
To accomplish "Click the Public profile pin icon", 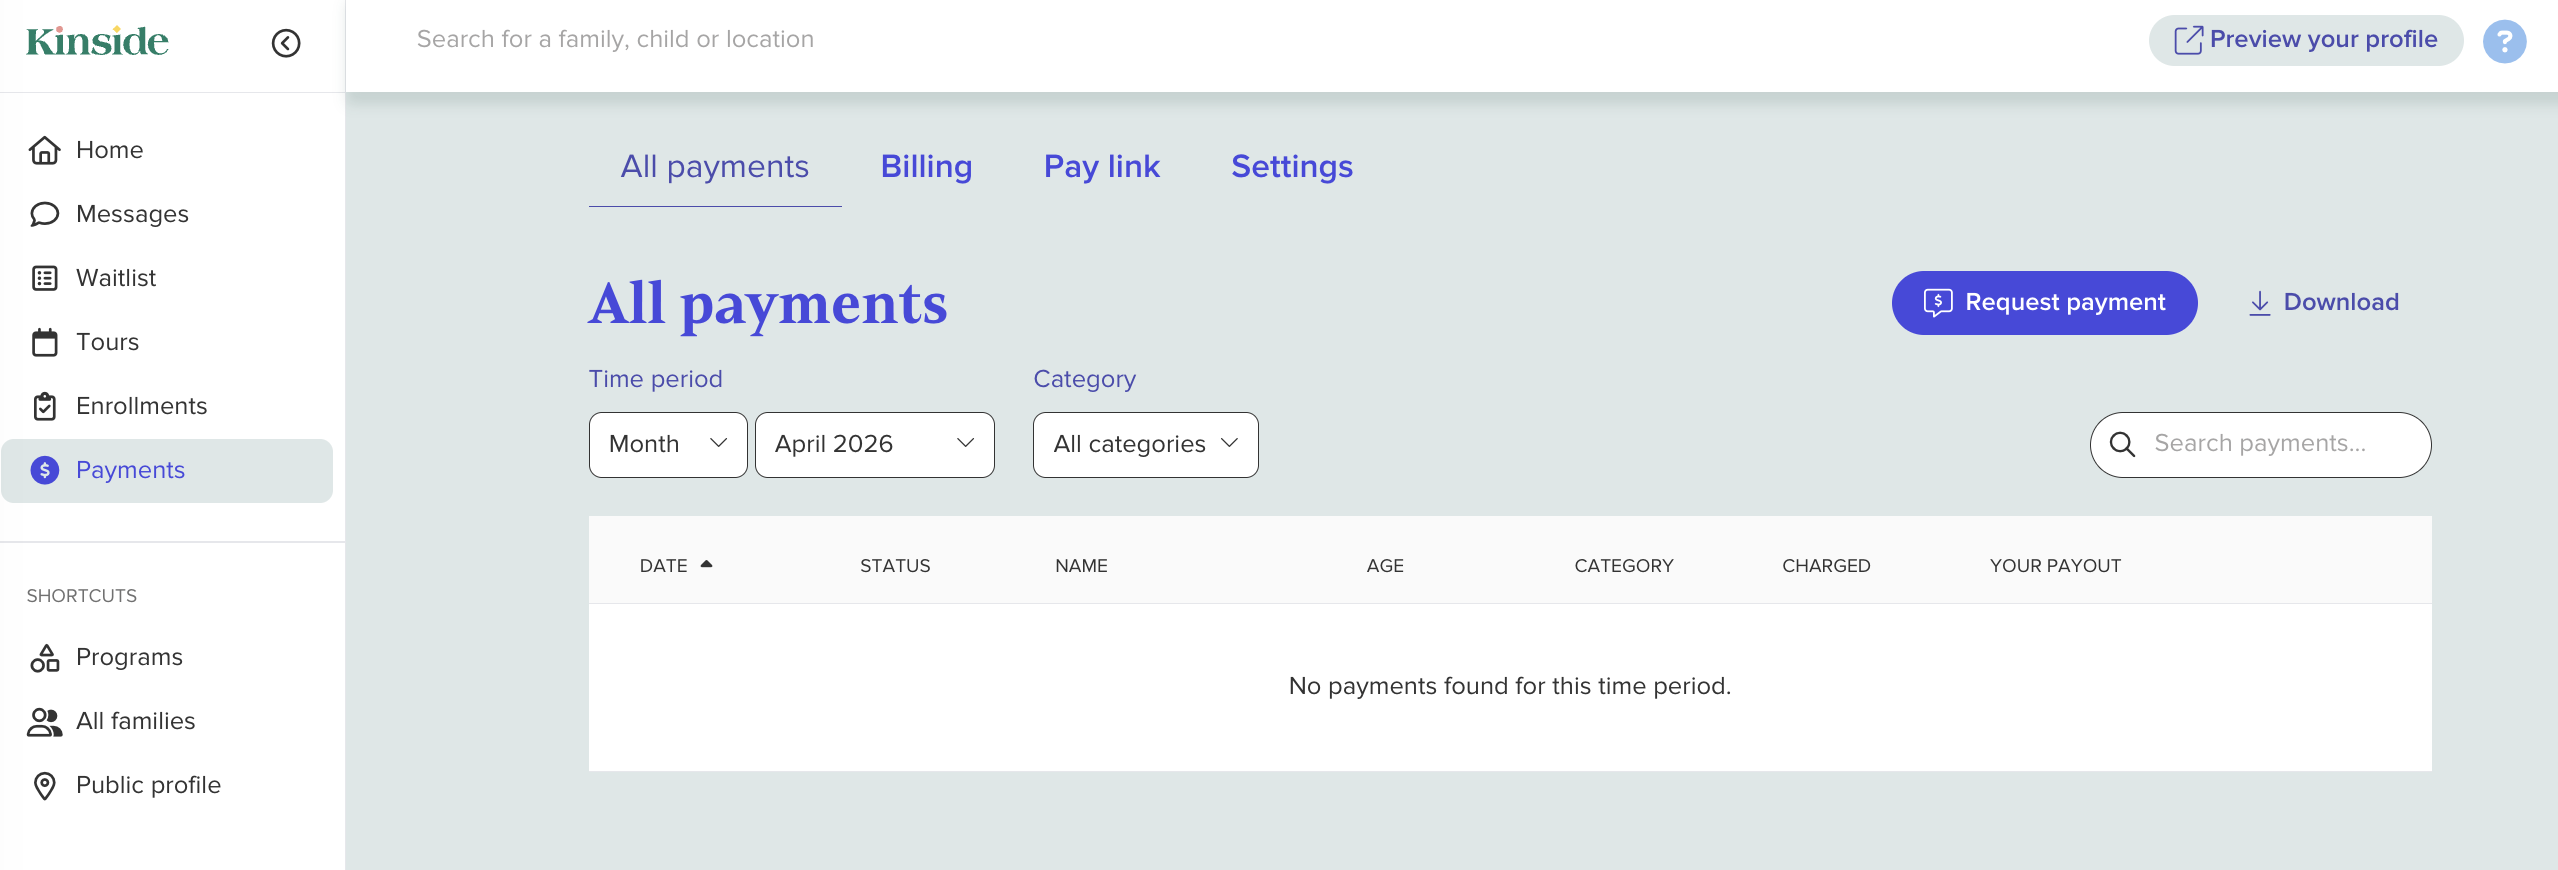I will (44, 785).
